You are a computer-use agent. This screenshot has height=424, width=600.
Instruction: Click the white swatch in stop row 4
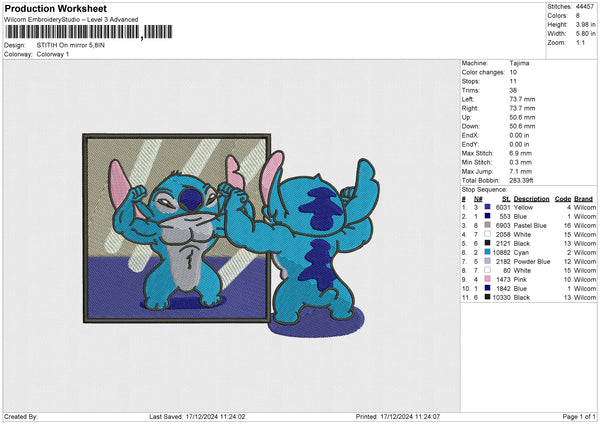(487, 234)
